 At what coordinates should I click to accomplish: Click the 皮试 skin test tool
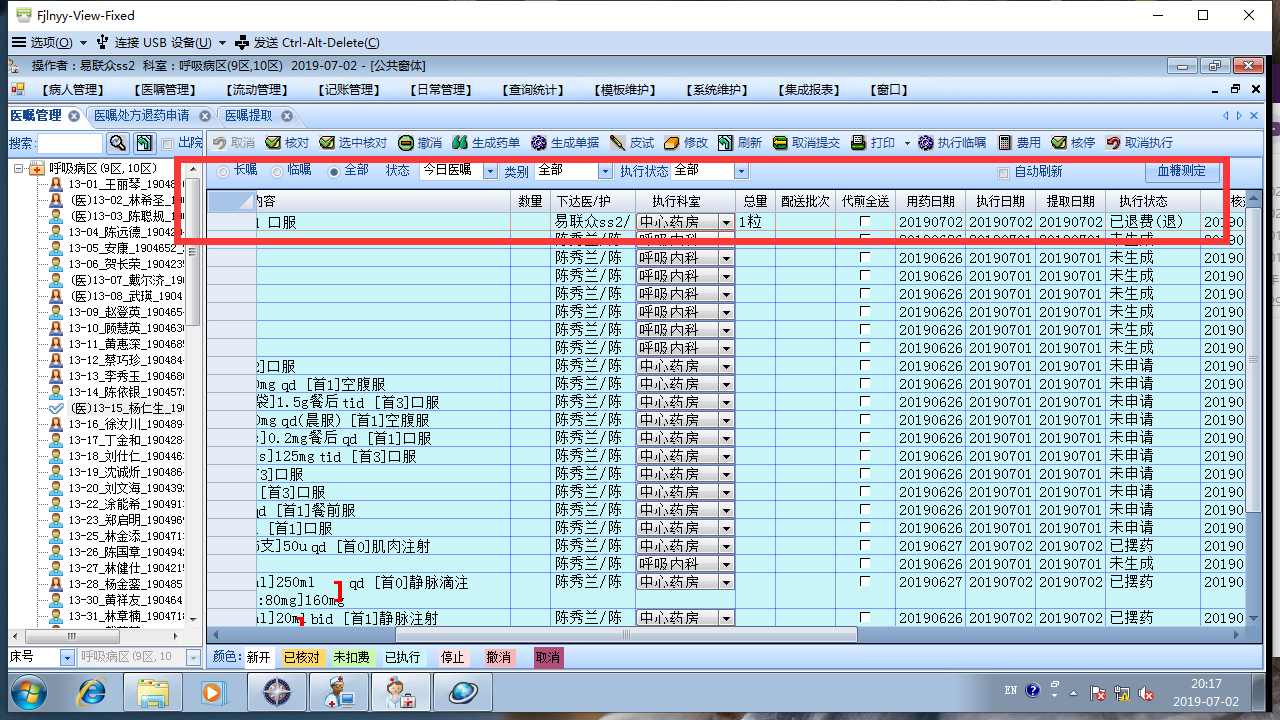(x=632, y=143)
